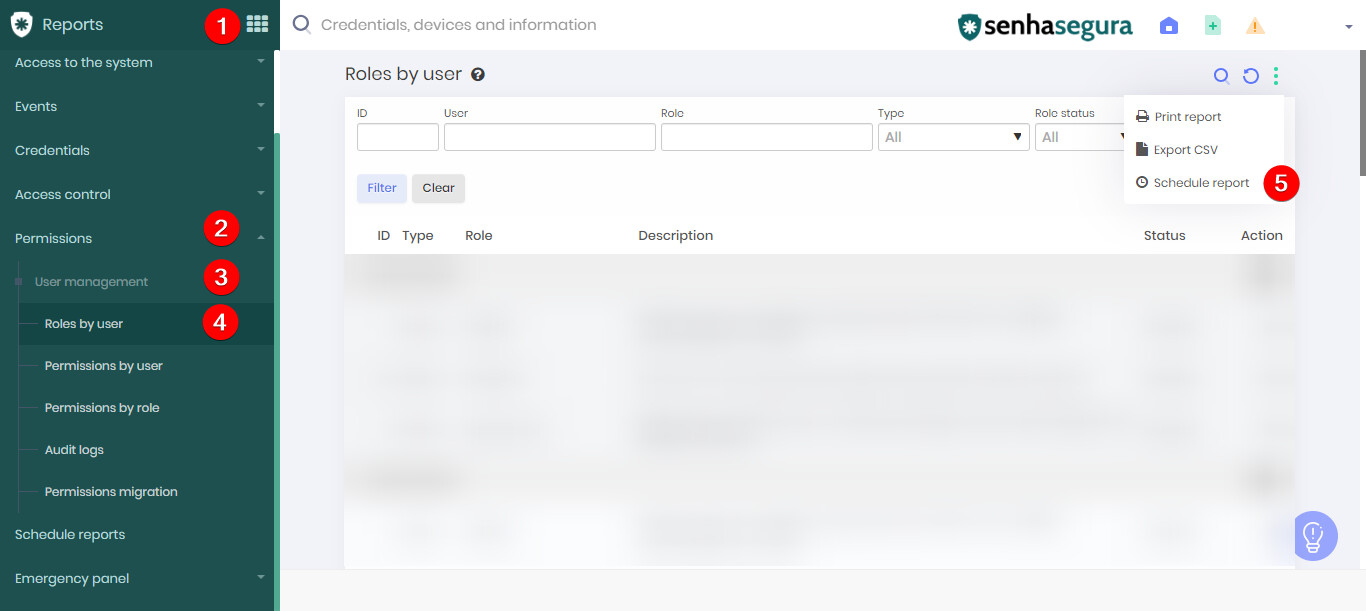Select Export CSV
The height and width of the screenshot is (611, 1366).
[1177, 150]
